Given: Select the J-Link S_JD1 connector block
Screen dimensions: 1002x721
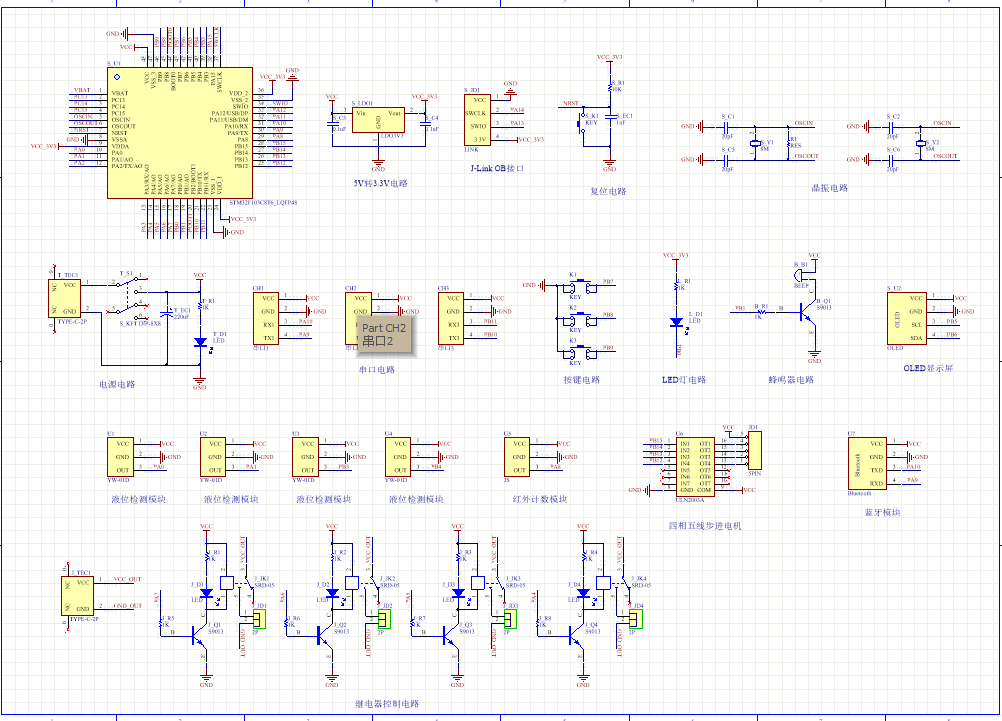Looking at the screenshot, I should click(479, 119).
